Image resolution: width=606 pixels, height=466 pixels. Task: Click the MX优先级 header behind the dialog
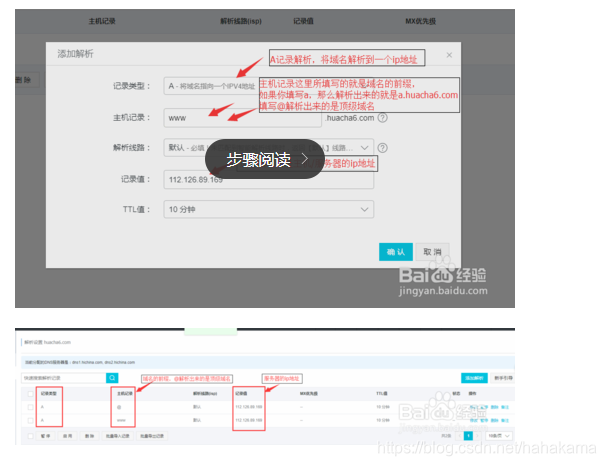coord(420,21)
